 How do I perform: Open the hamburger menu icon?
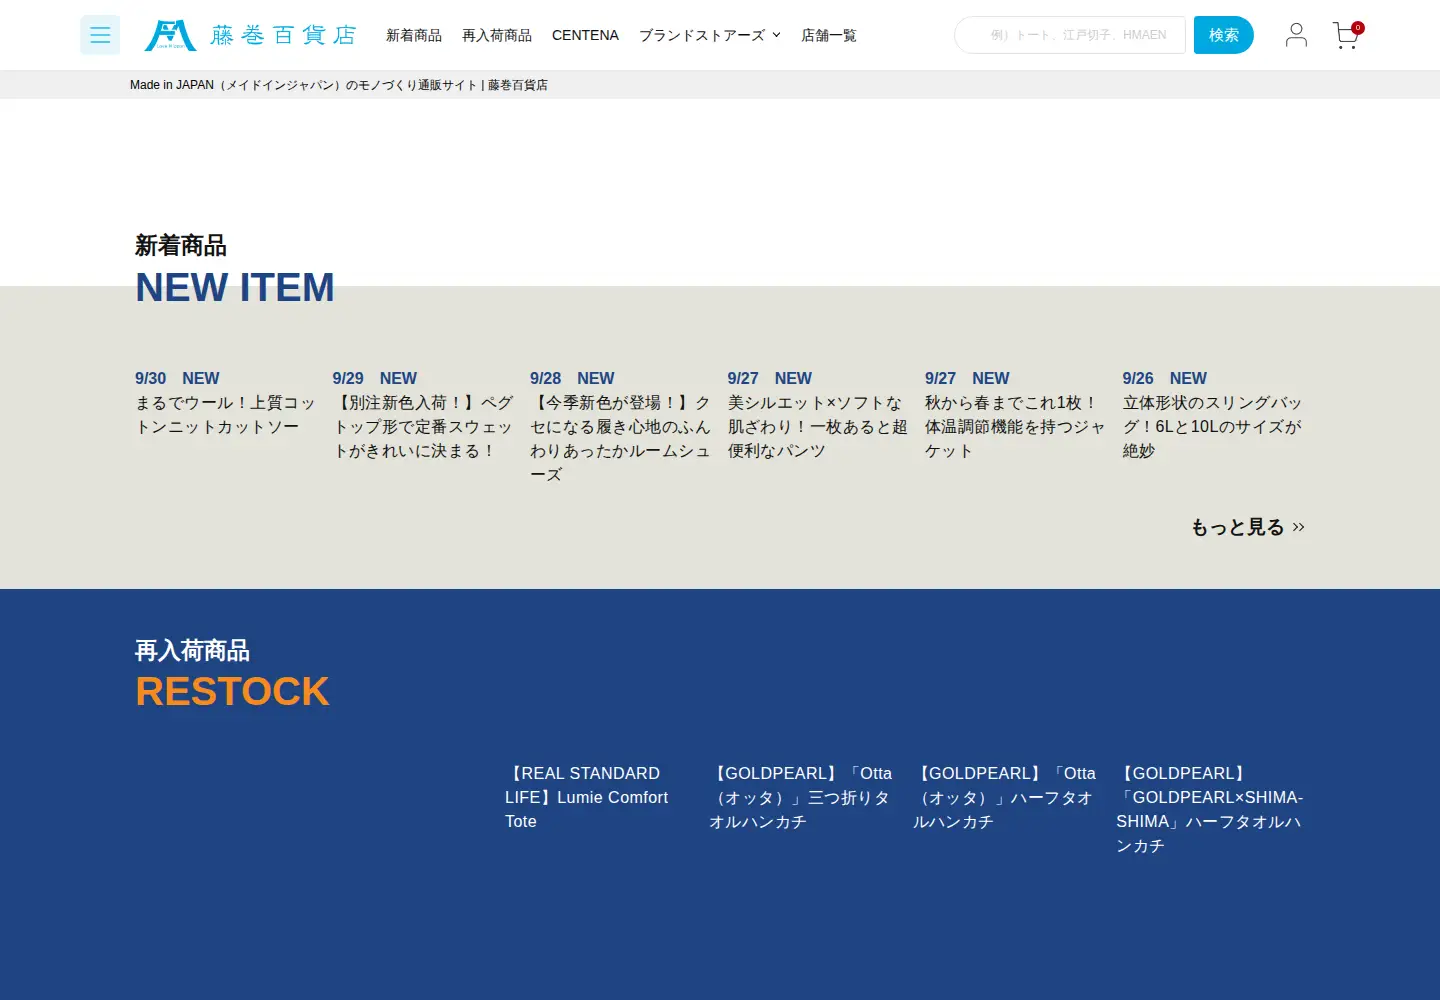[x=100, y=35]
